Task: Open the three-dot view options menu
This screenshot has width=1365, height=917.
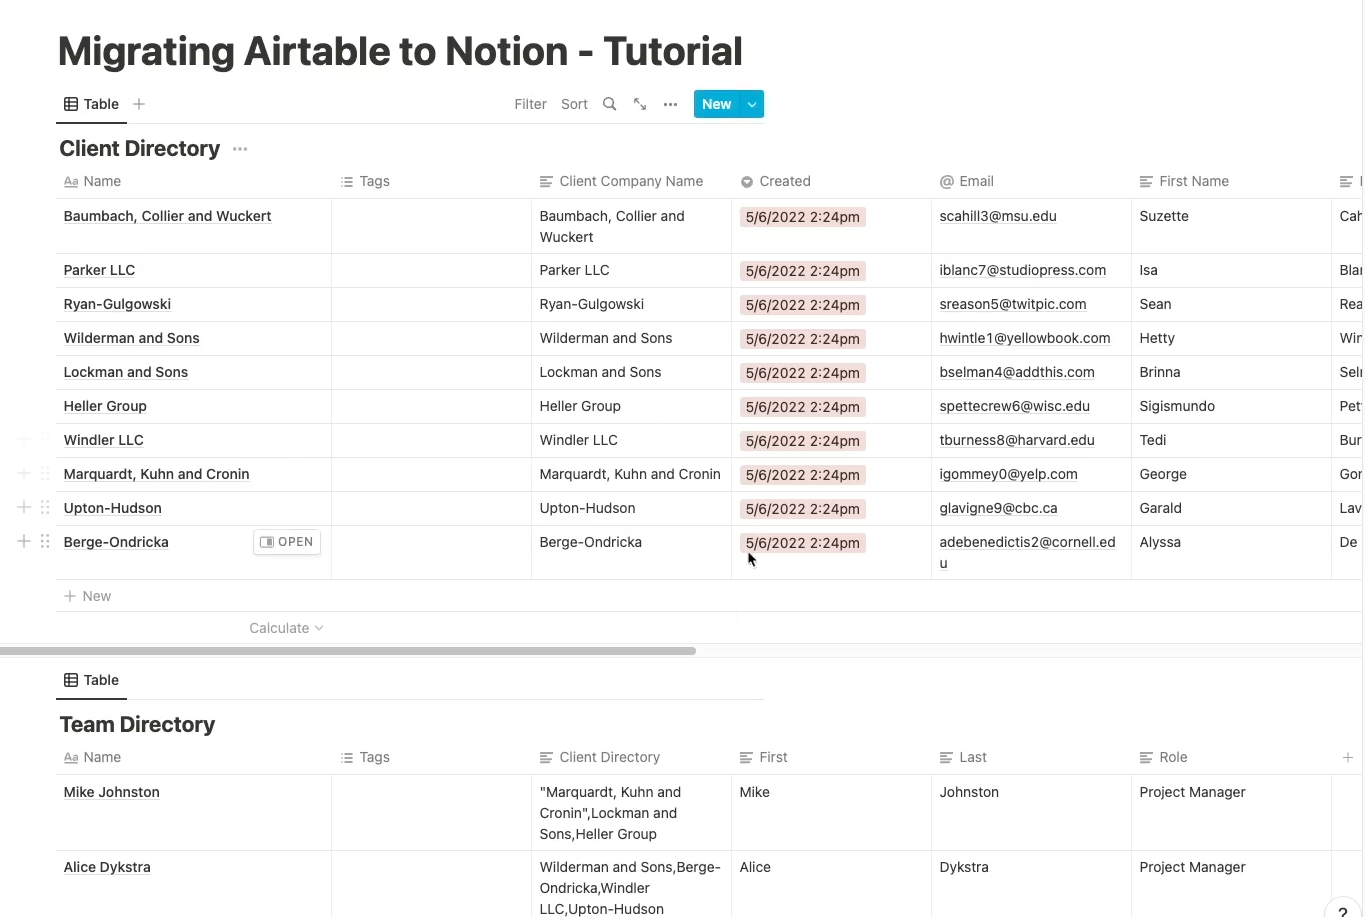Action: [670, 104]
